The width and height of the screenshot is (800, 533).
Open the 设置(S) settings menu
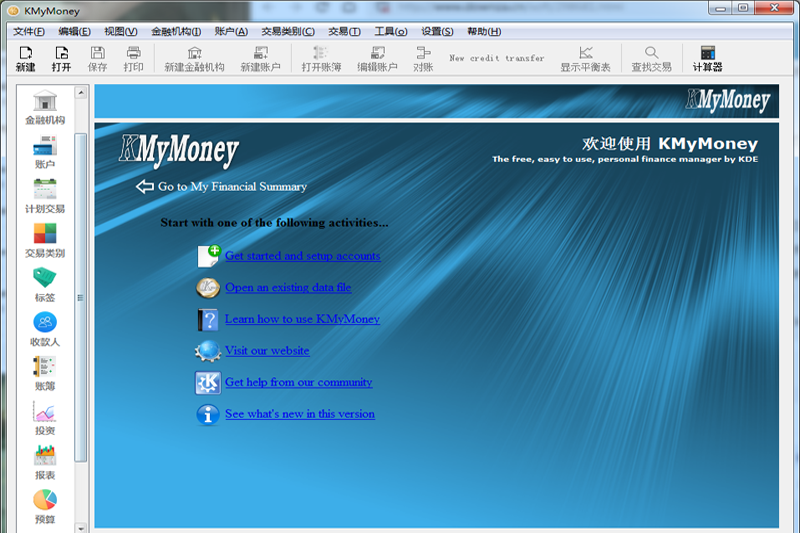click(437, 31)
